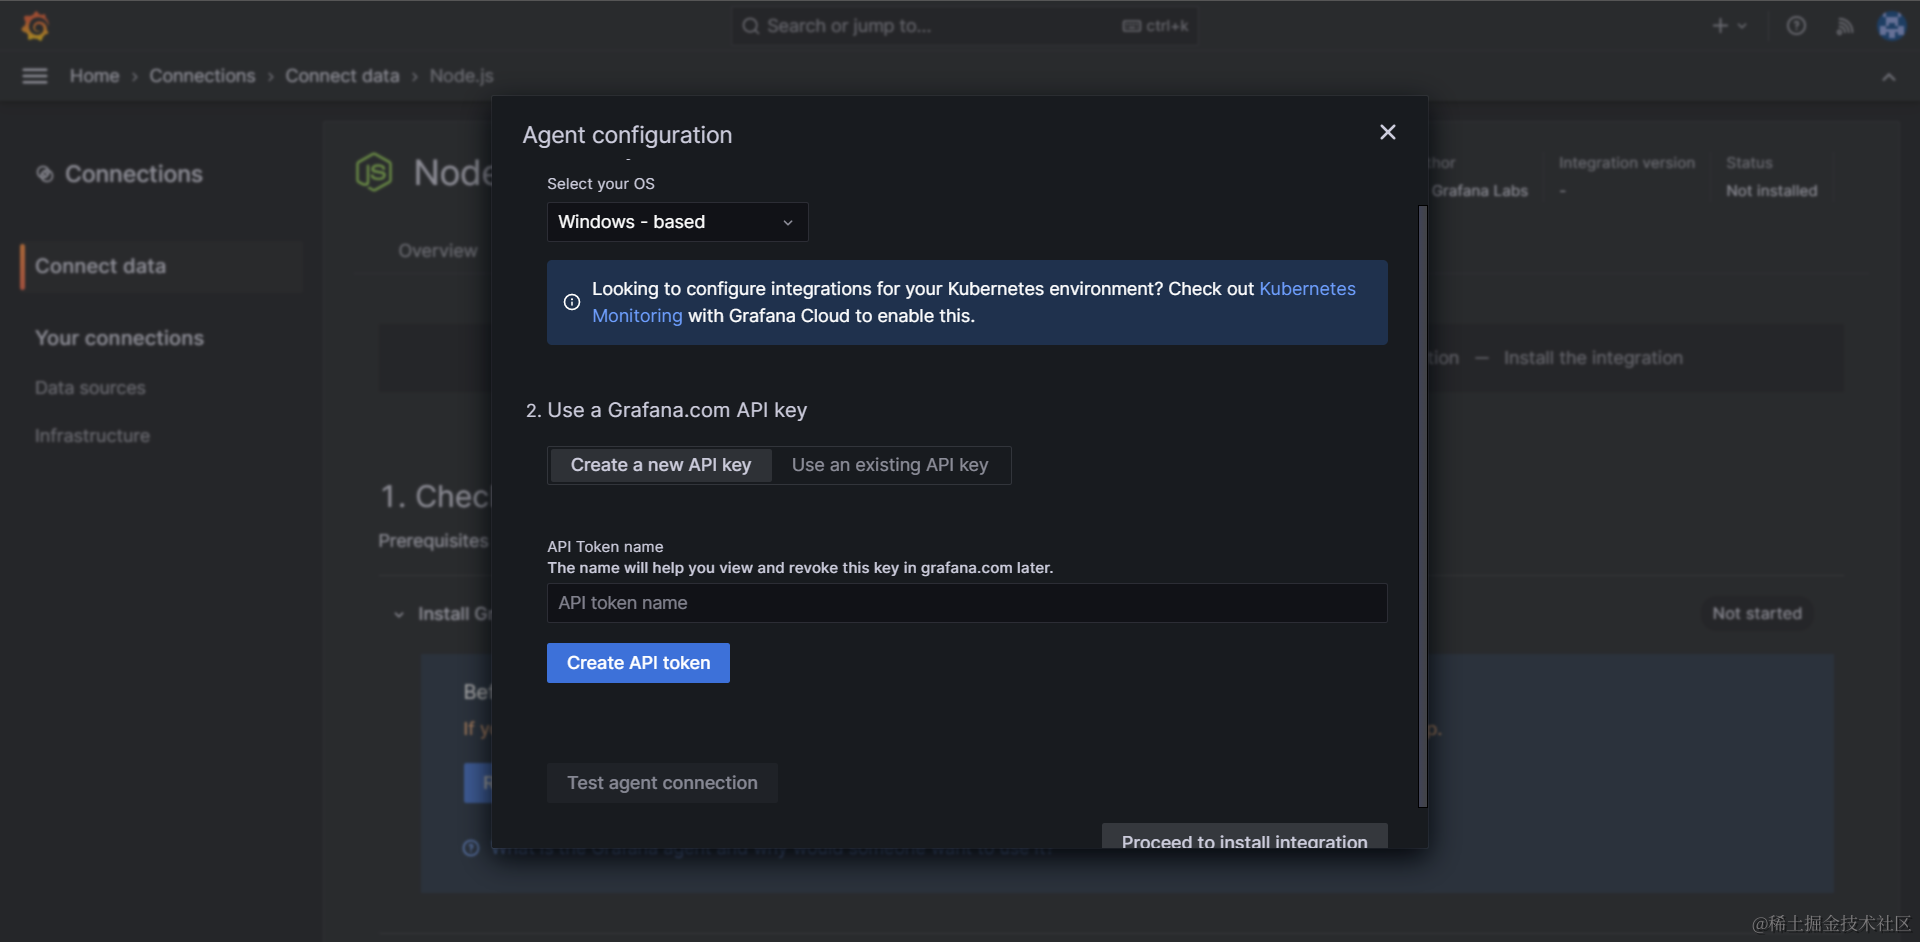
Task: Open the Select your OS dropdown
Action: pos(677,222)
